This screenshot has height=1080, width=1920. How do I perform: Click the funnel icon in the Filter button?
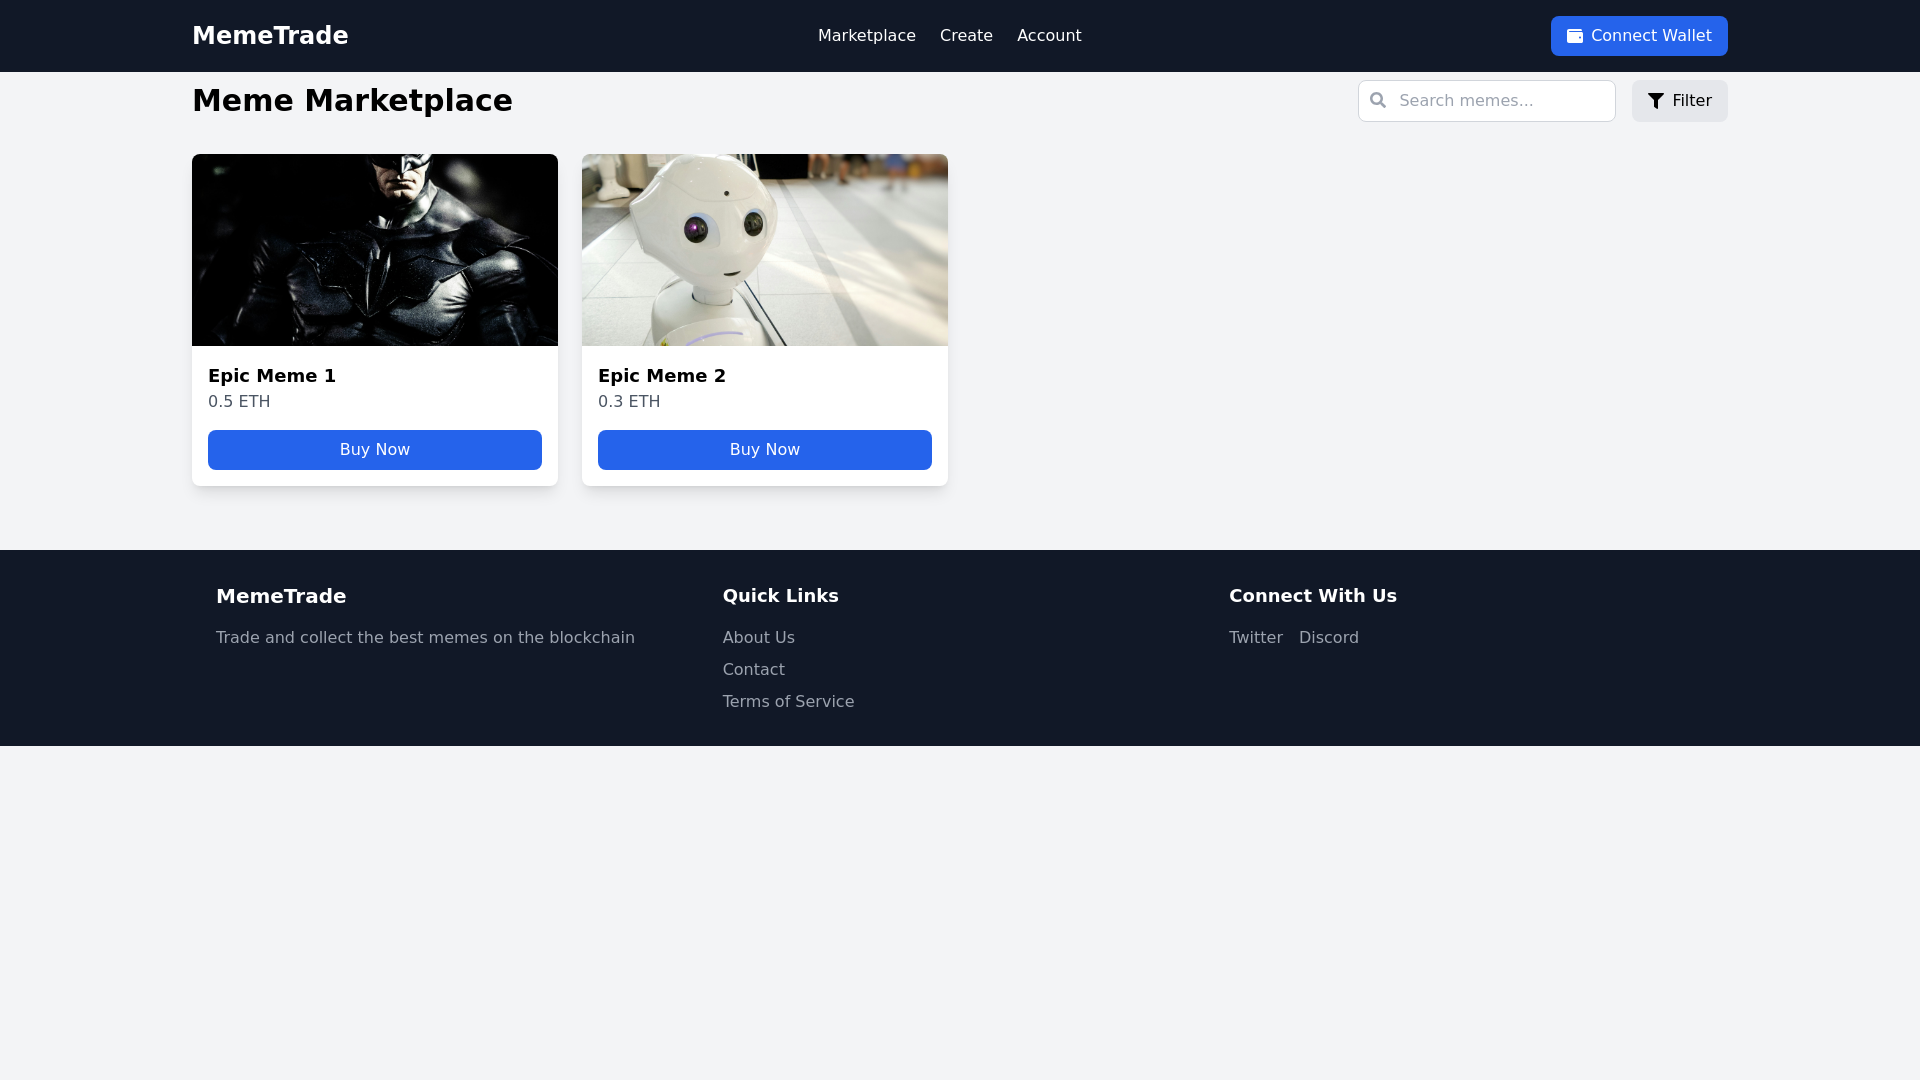[1656, 101]
